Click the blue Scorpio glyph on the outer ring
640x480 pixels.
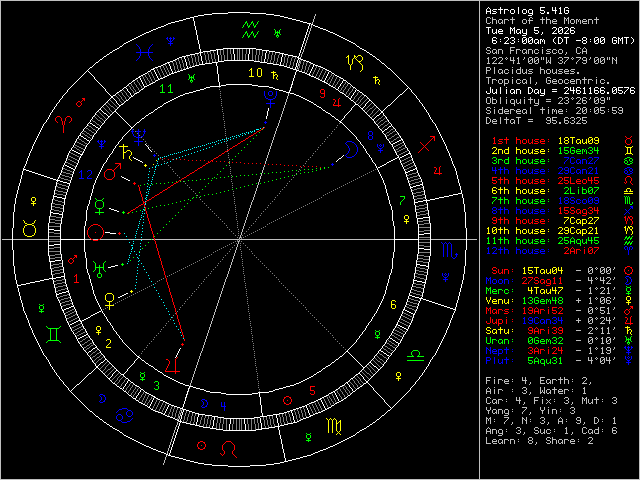pyautogui.click(x=450, y=250)
